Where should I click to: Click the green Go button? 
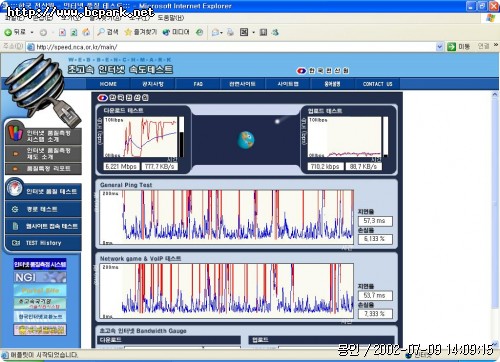point(451,47)
